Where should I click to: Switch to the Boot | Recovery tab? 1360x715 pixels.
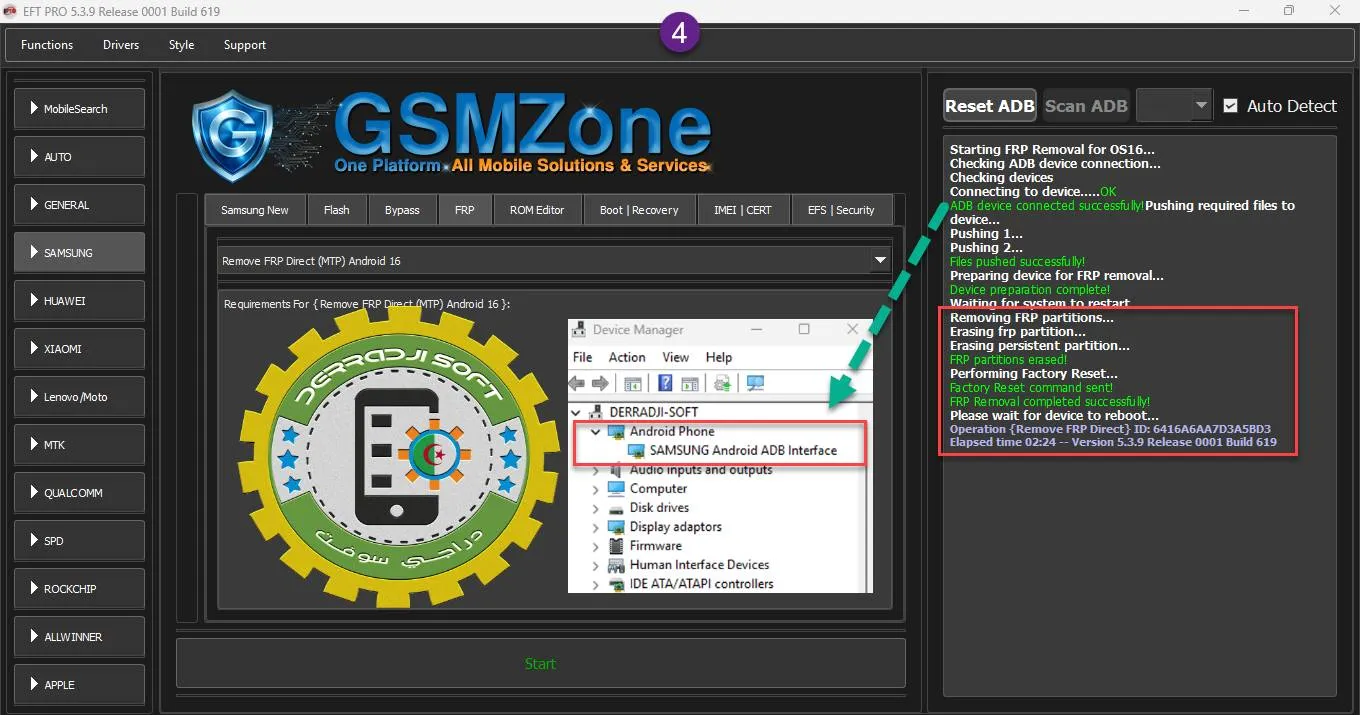point(638,210)
